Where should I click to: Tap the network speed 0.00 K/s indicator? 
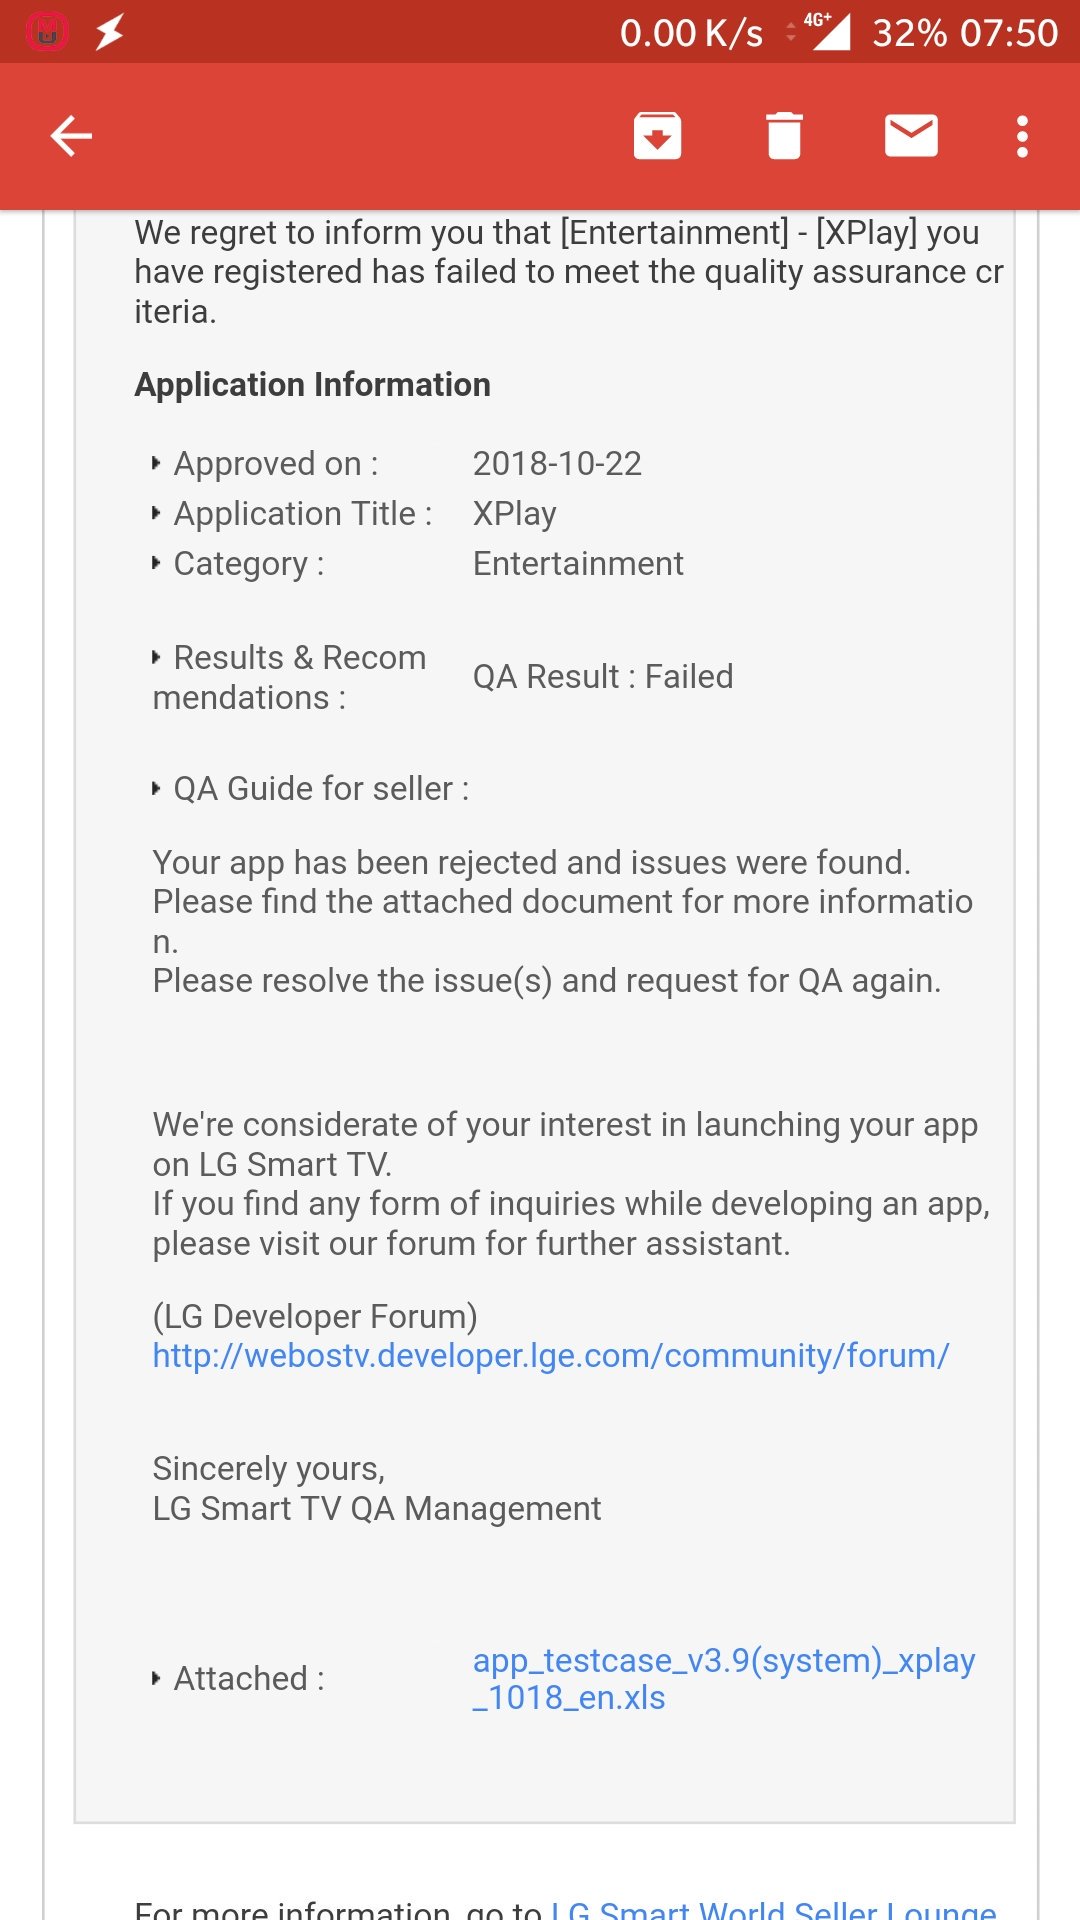[x=691, y=33]
